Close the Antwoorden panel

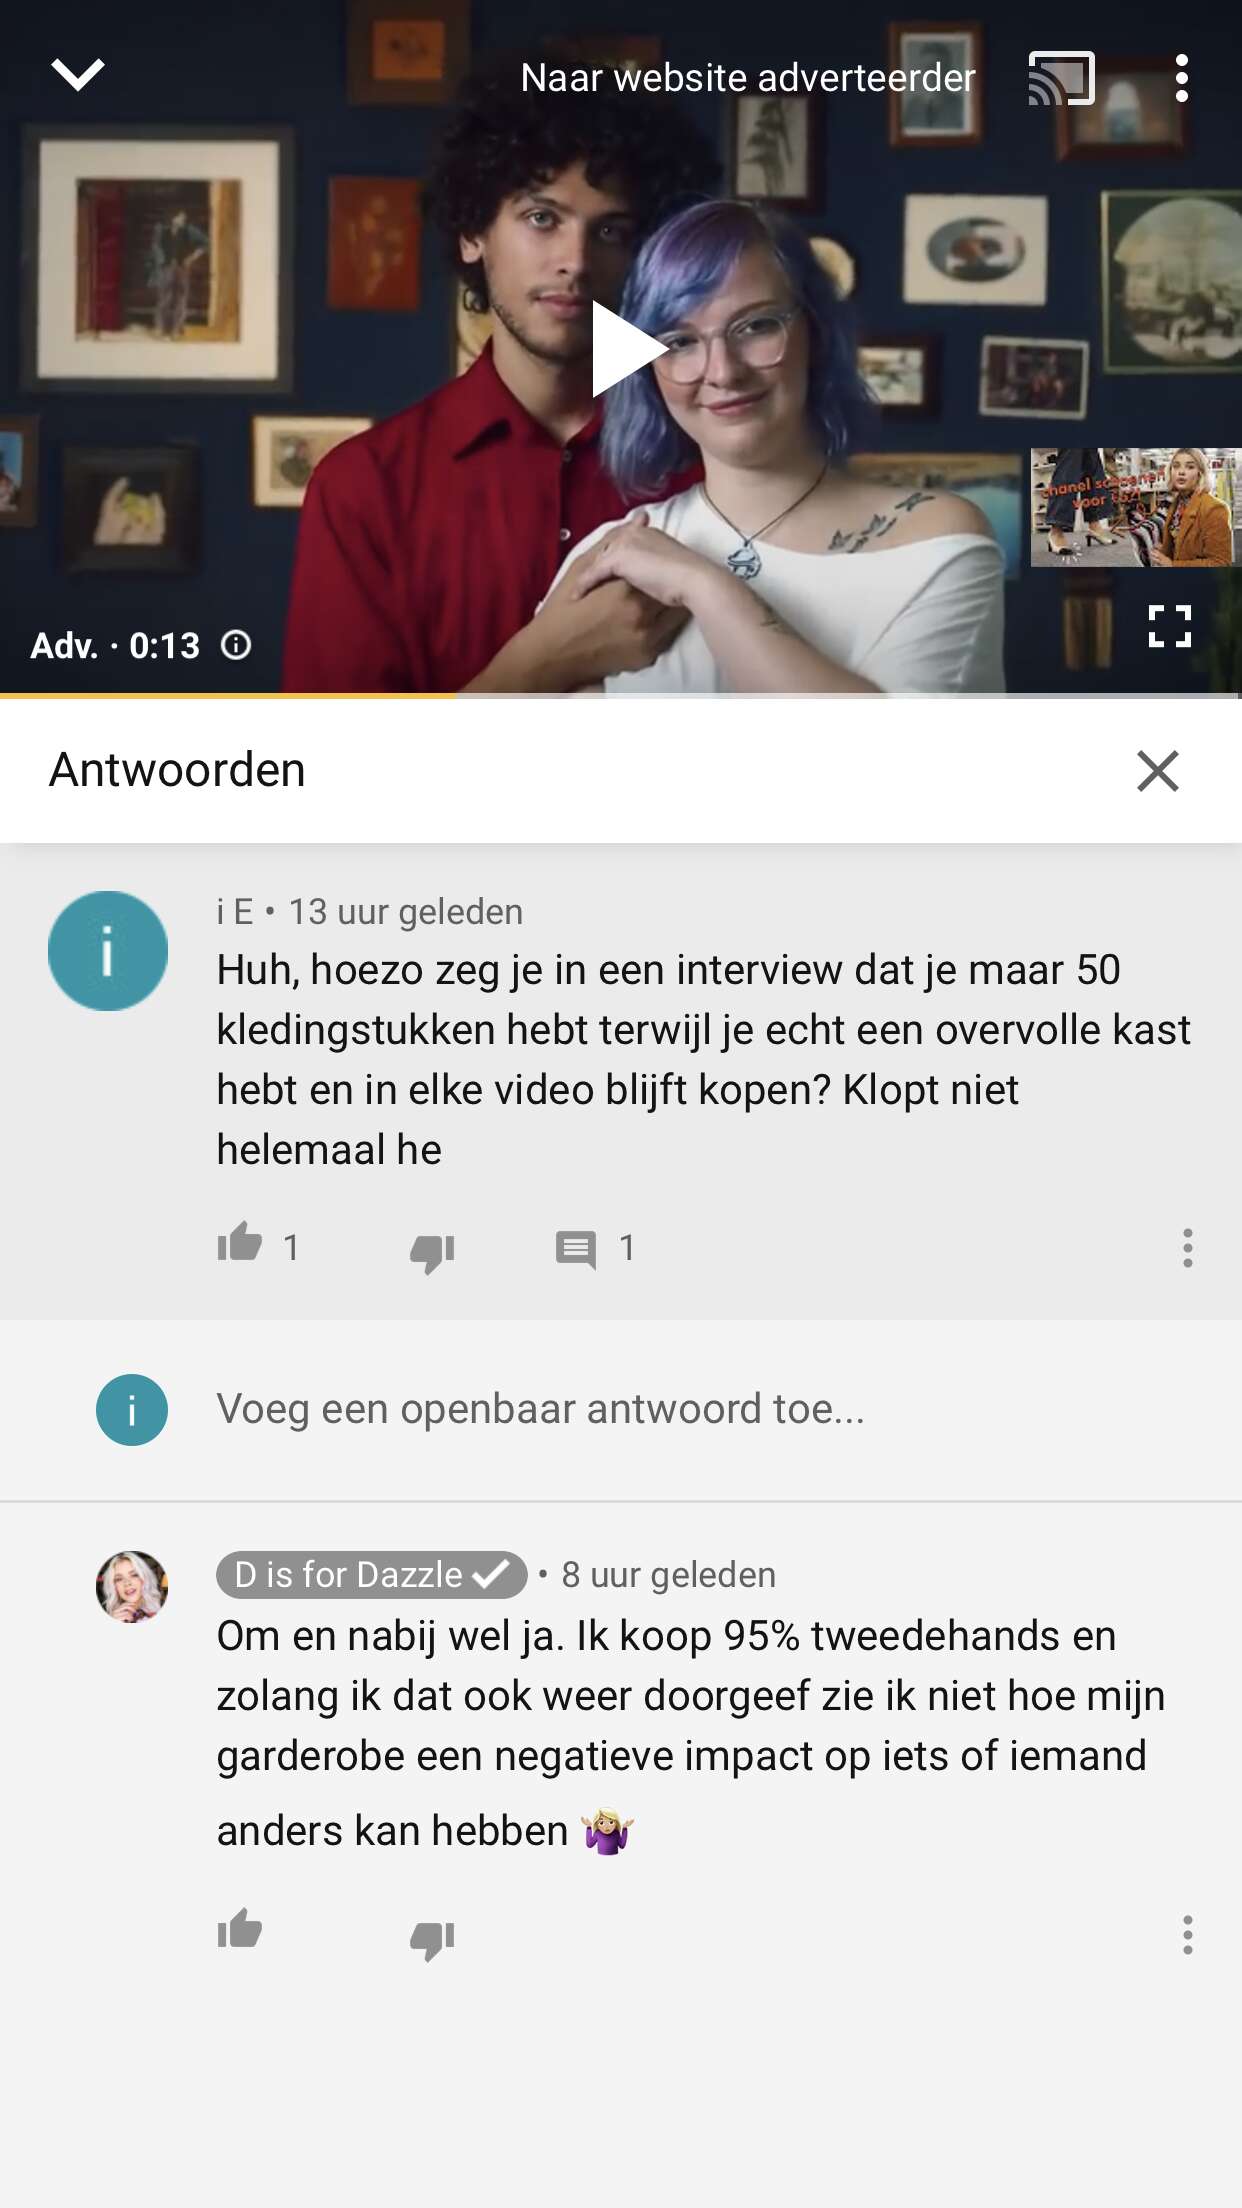tap(1158, 771)
